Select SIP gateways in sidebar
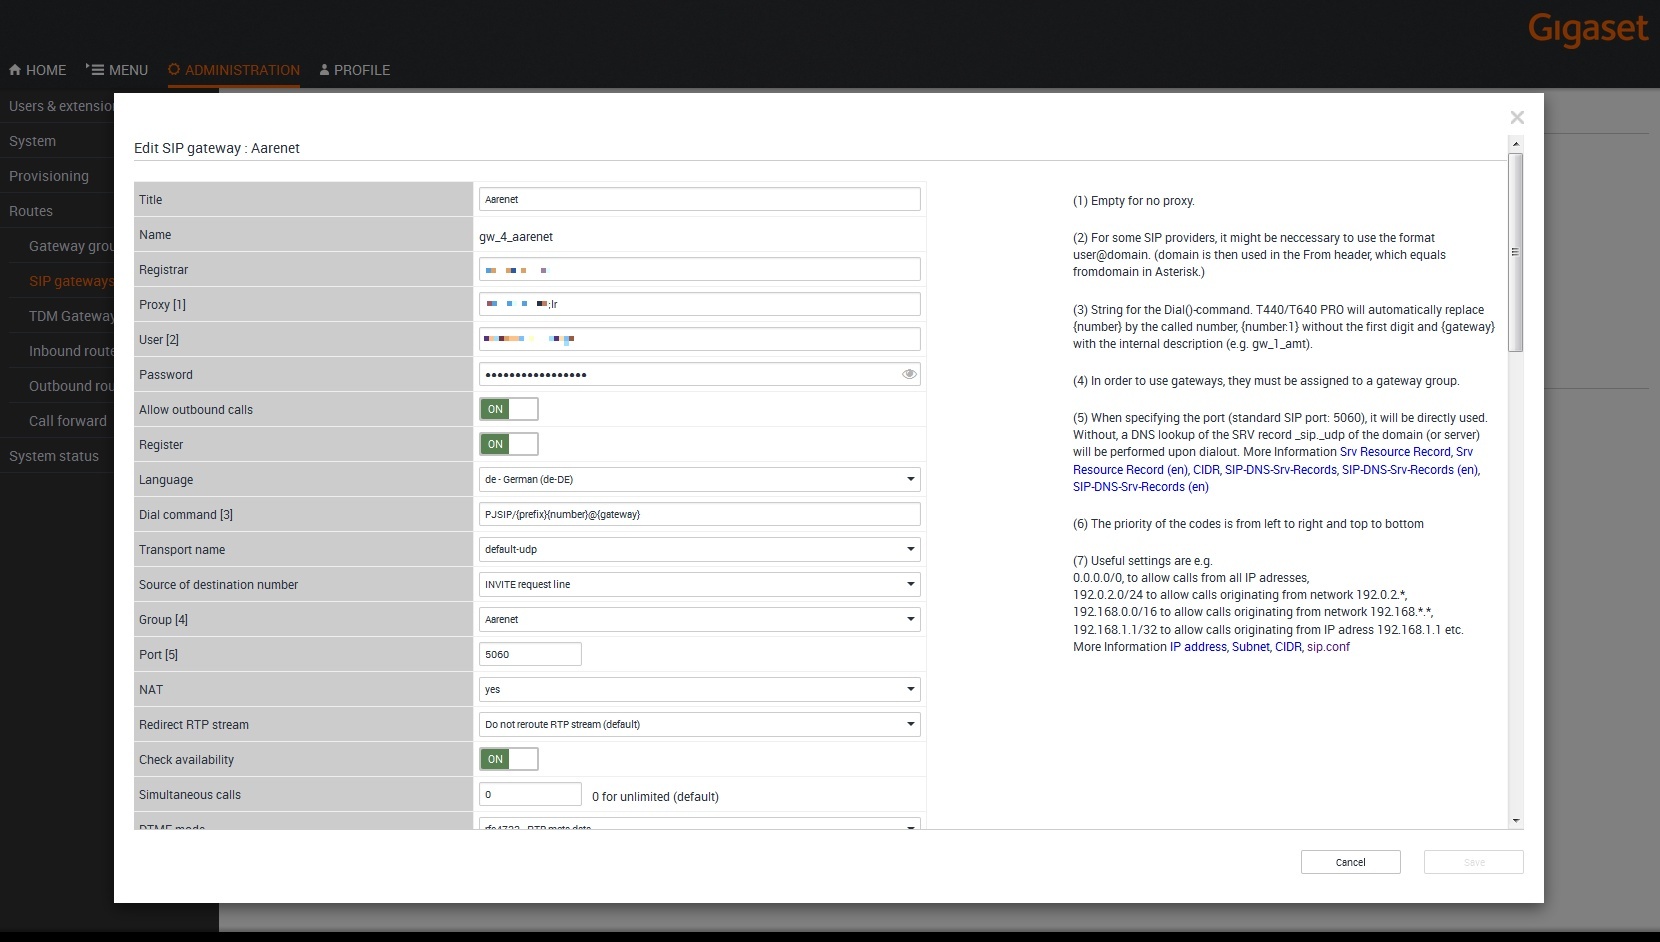This screenshot has width=1660, height=942. point(71,281)
